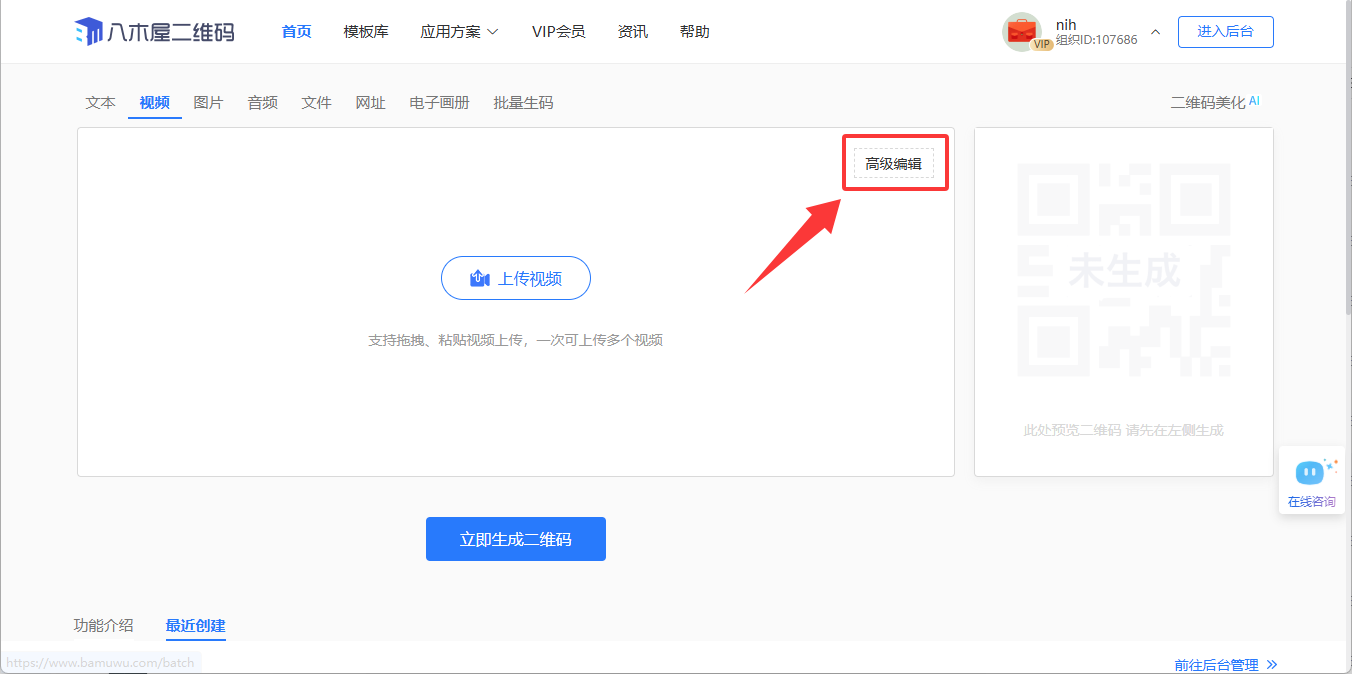Open the 首页 navigation item
Screen dimensions: 1352x674
[x=296, y=32]
